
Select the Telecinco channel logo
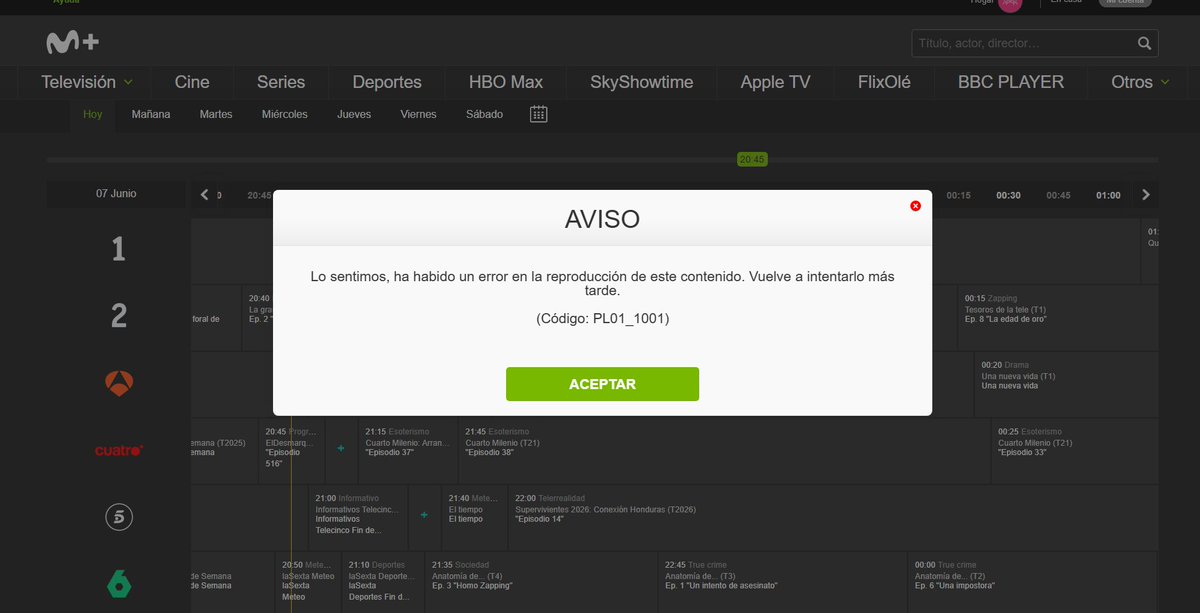119,517
